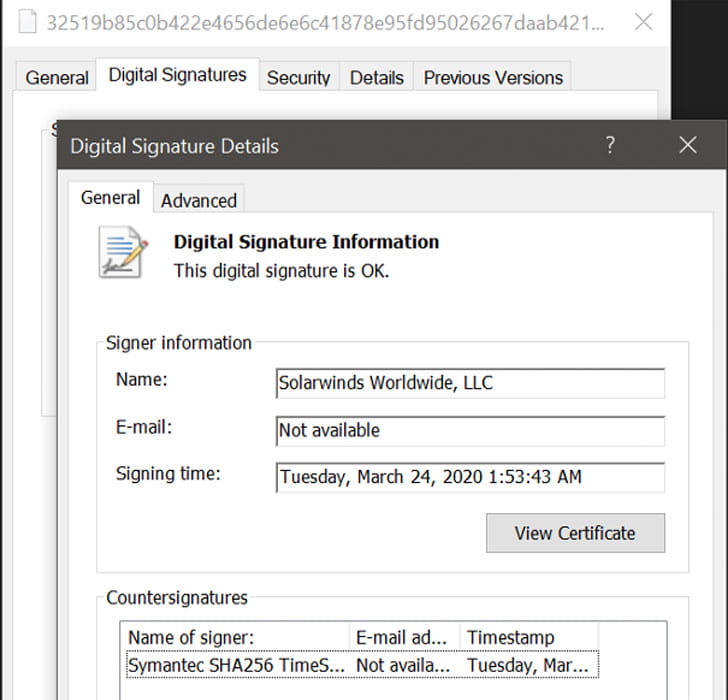Go to the Previous Versions tab

click(x=493, y=78)
